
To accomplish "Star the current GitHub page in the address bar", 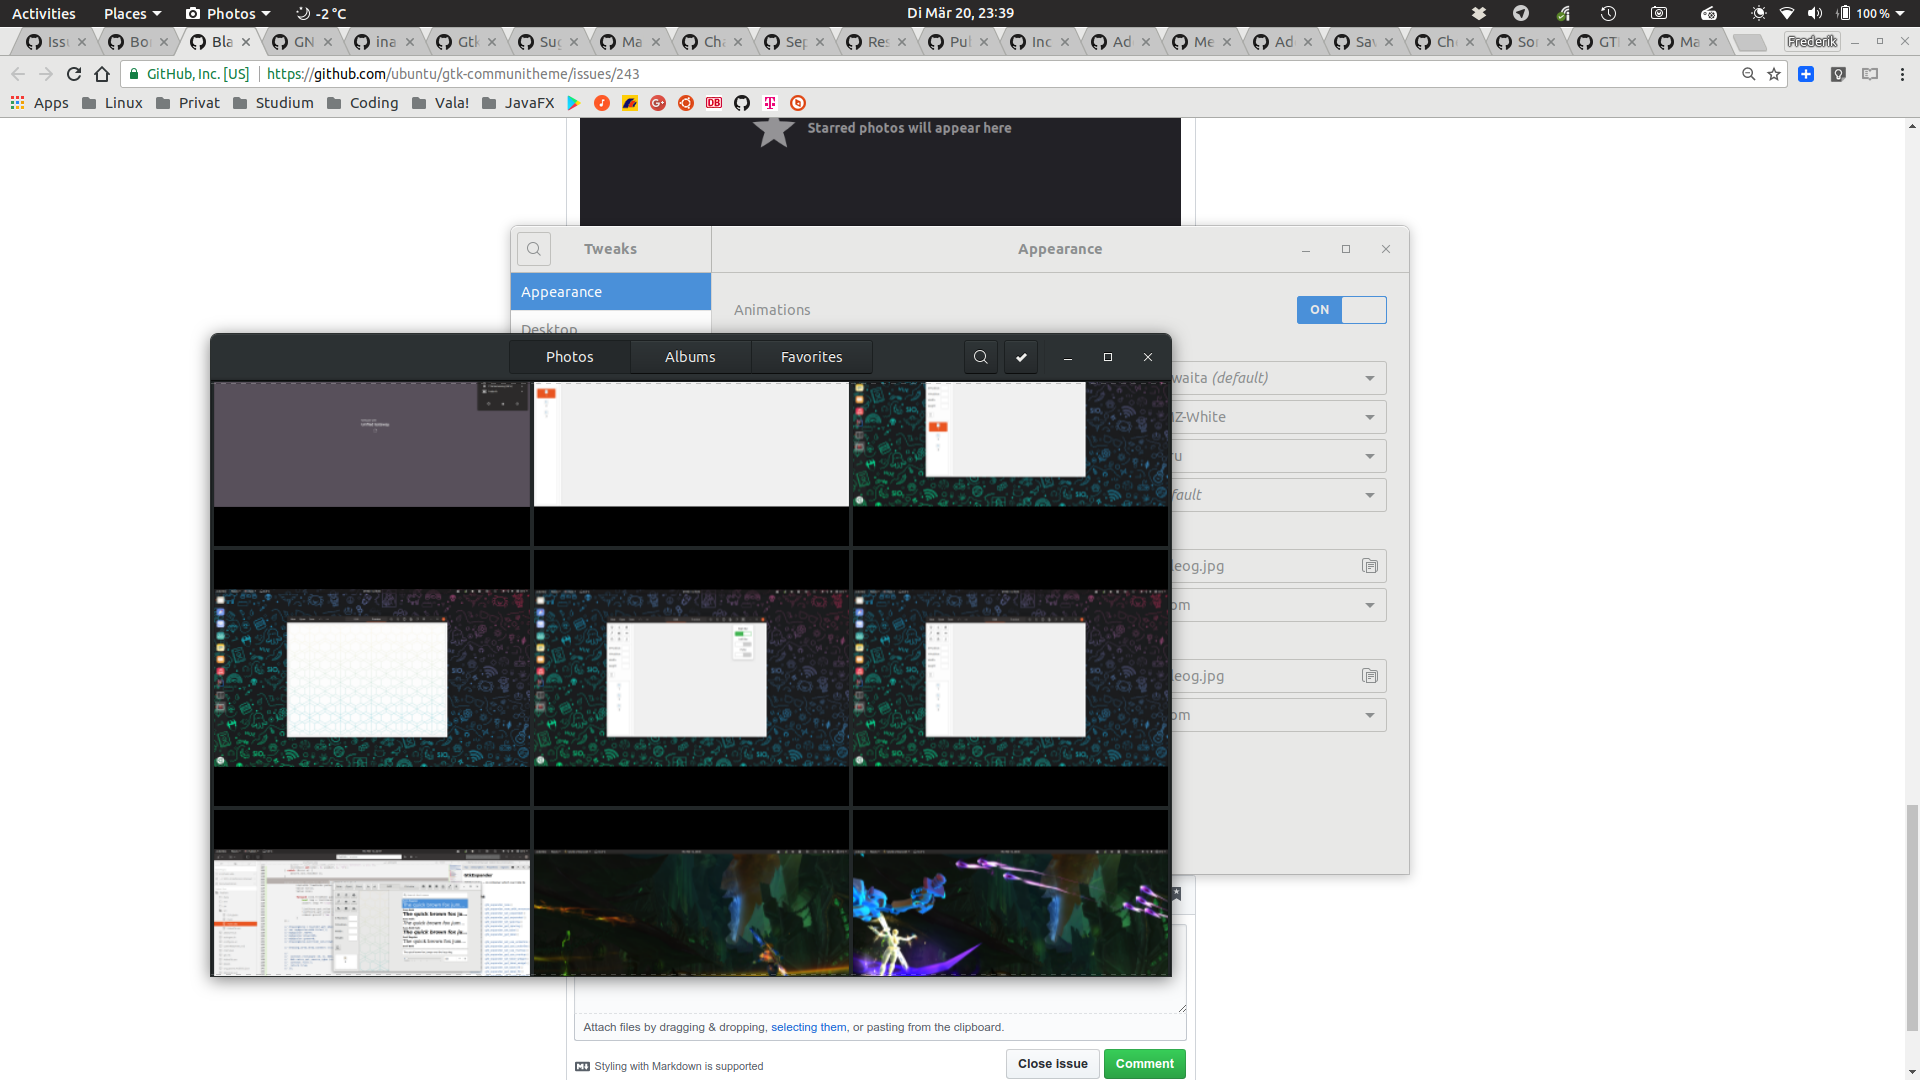I will [1774, 74].
